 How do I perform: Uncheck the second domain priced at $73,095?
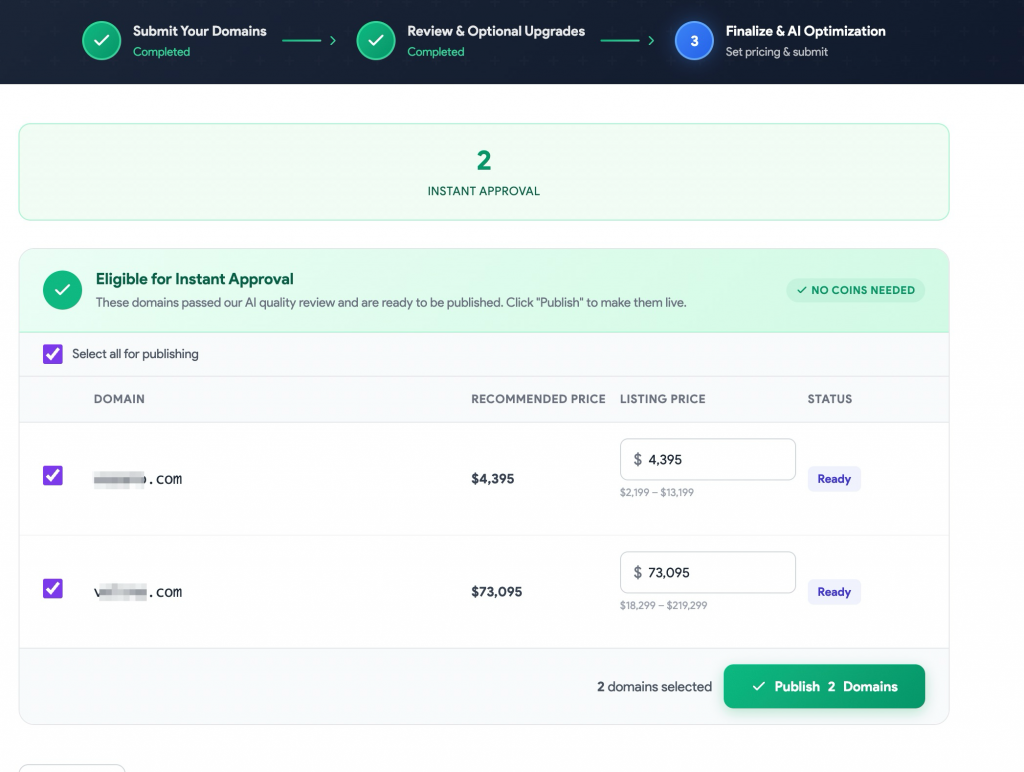click(53, 589)
